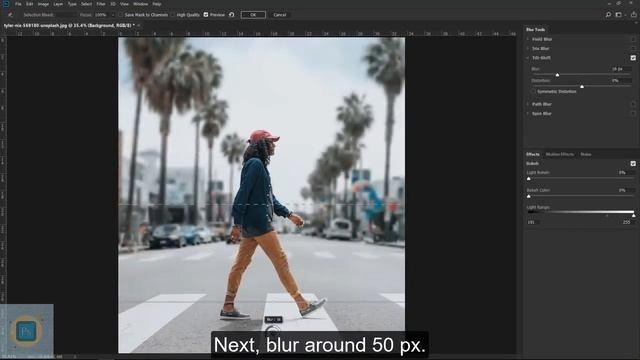640x360 pixels.
Task: Click the blur pin tool icon in options bar
Action: (10, 15)
